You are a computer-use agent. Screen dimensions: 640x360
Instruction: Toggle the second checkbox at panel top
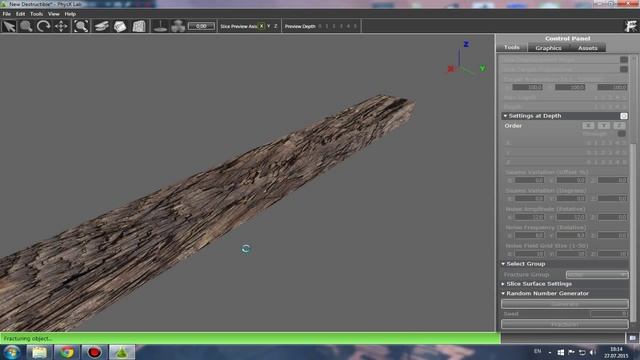(624, 69)
